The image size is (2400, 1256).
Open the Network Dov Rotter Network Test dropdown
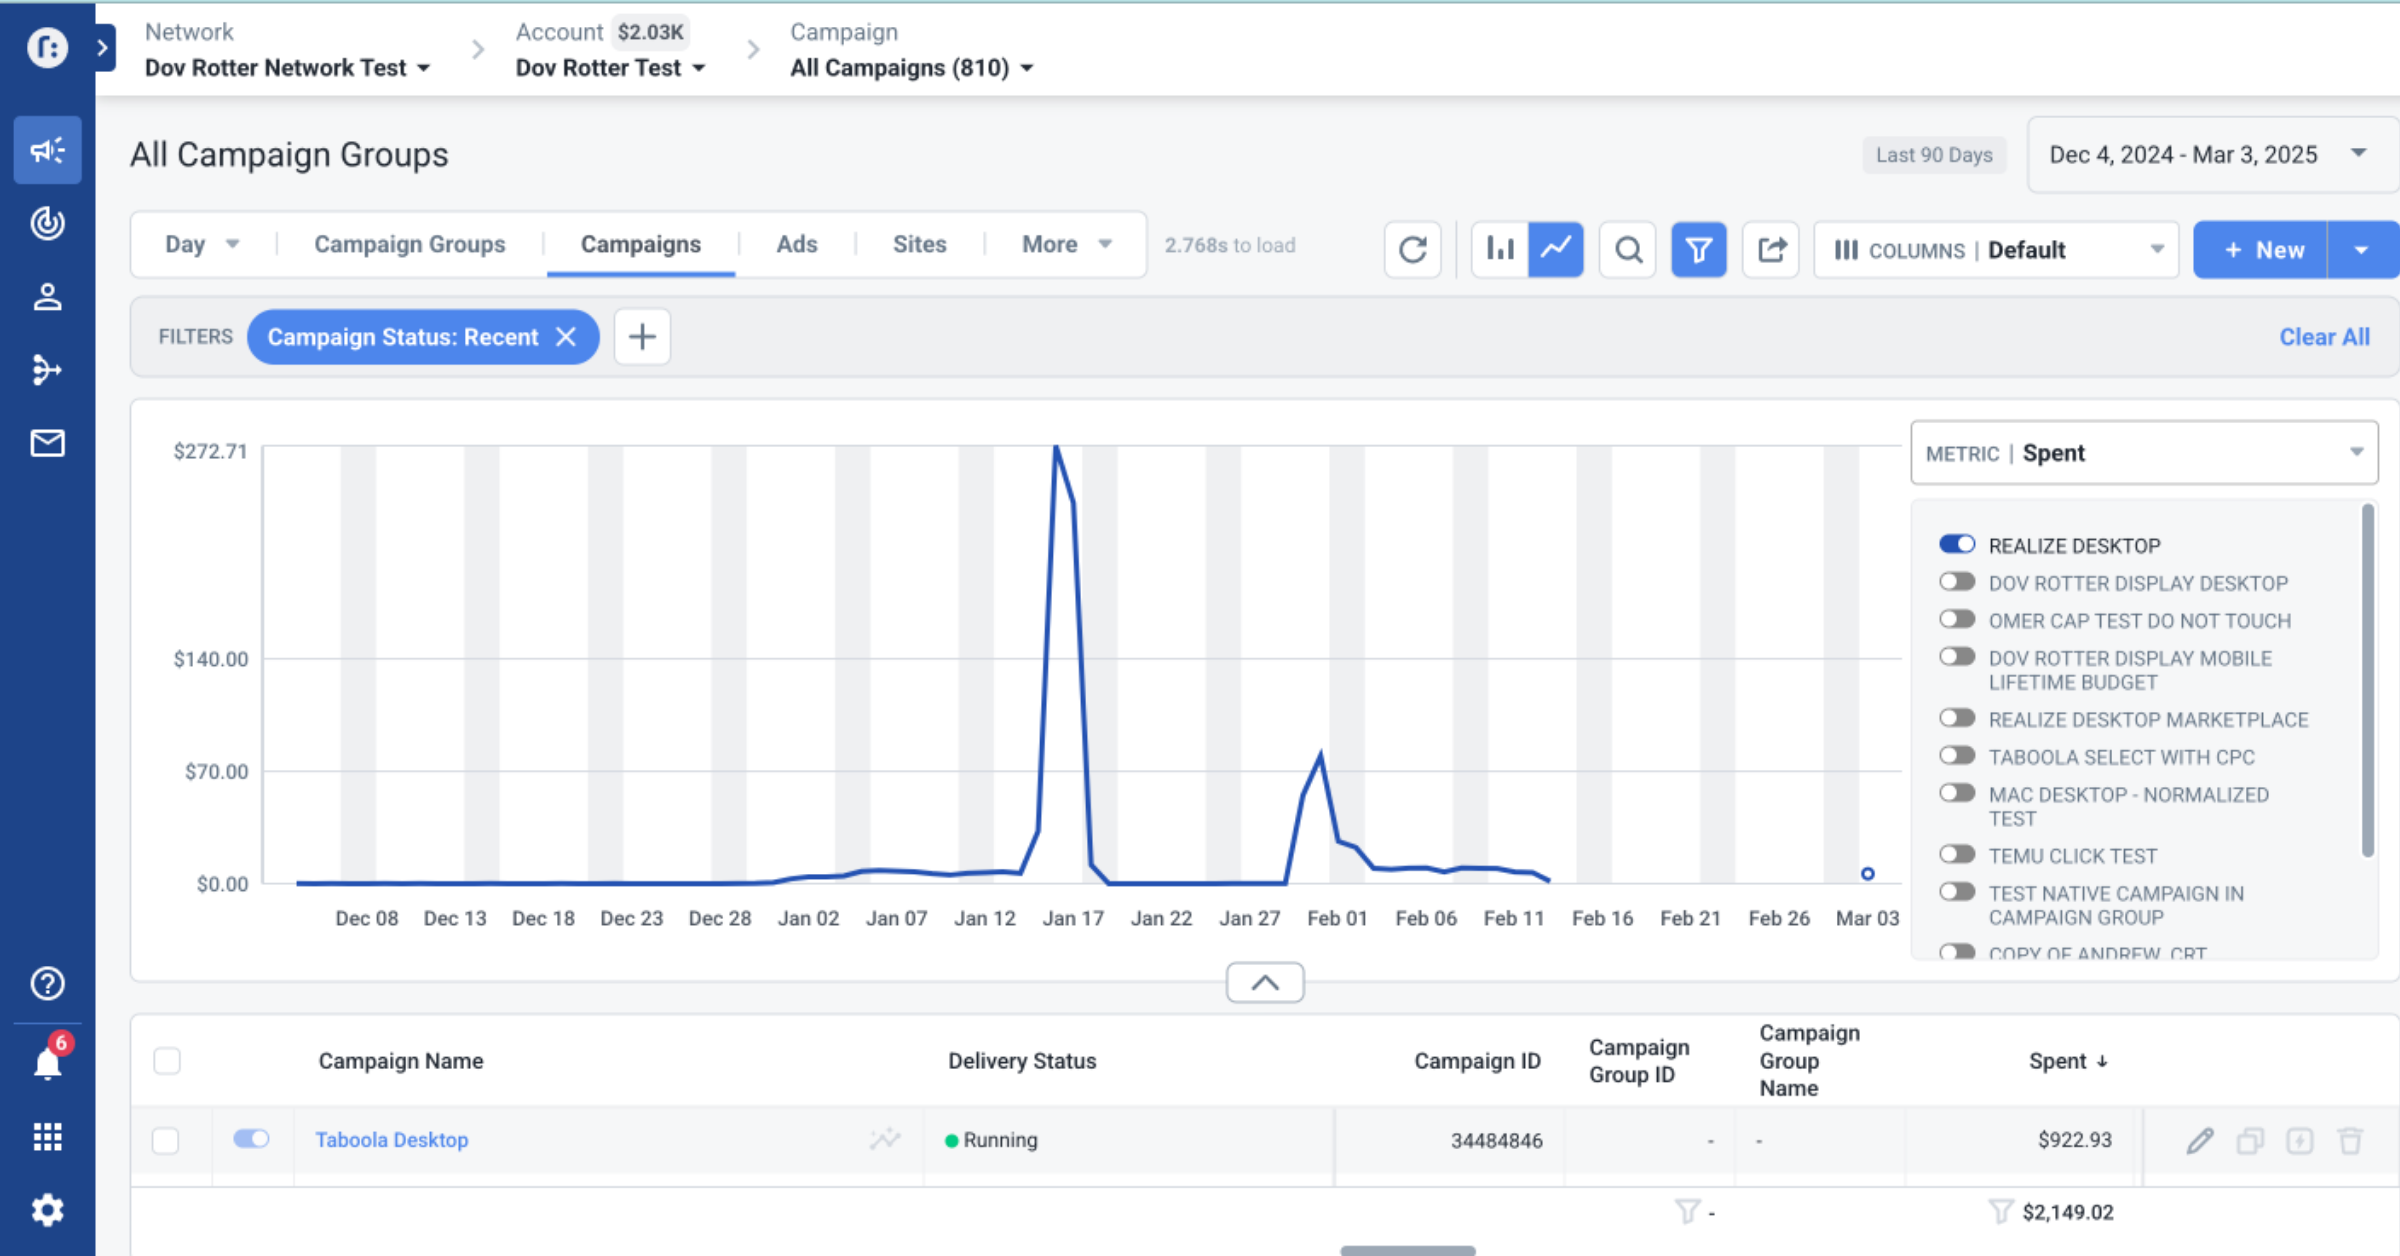coord(287,68)
